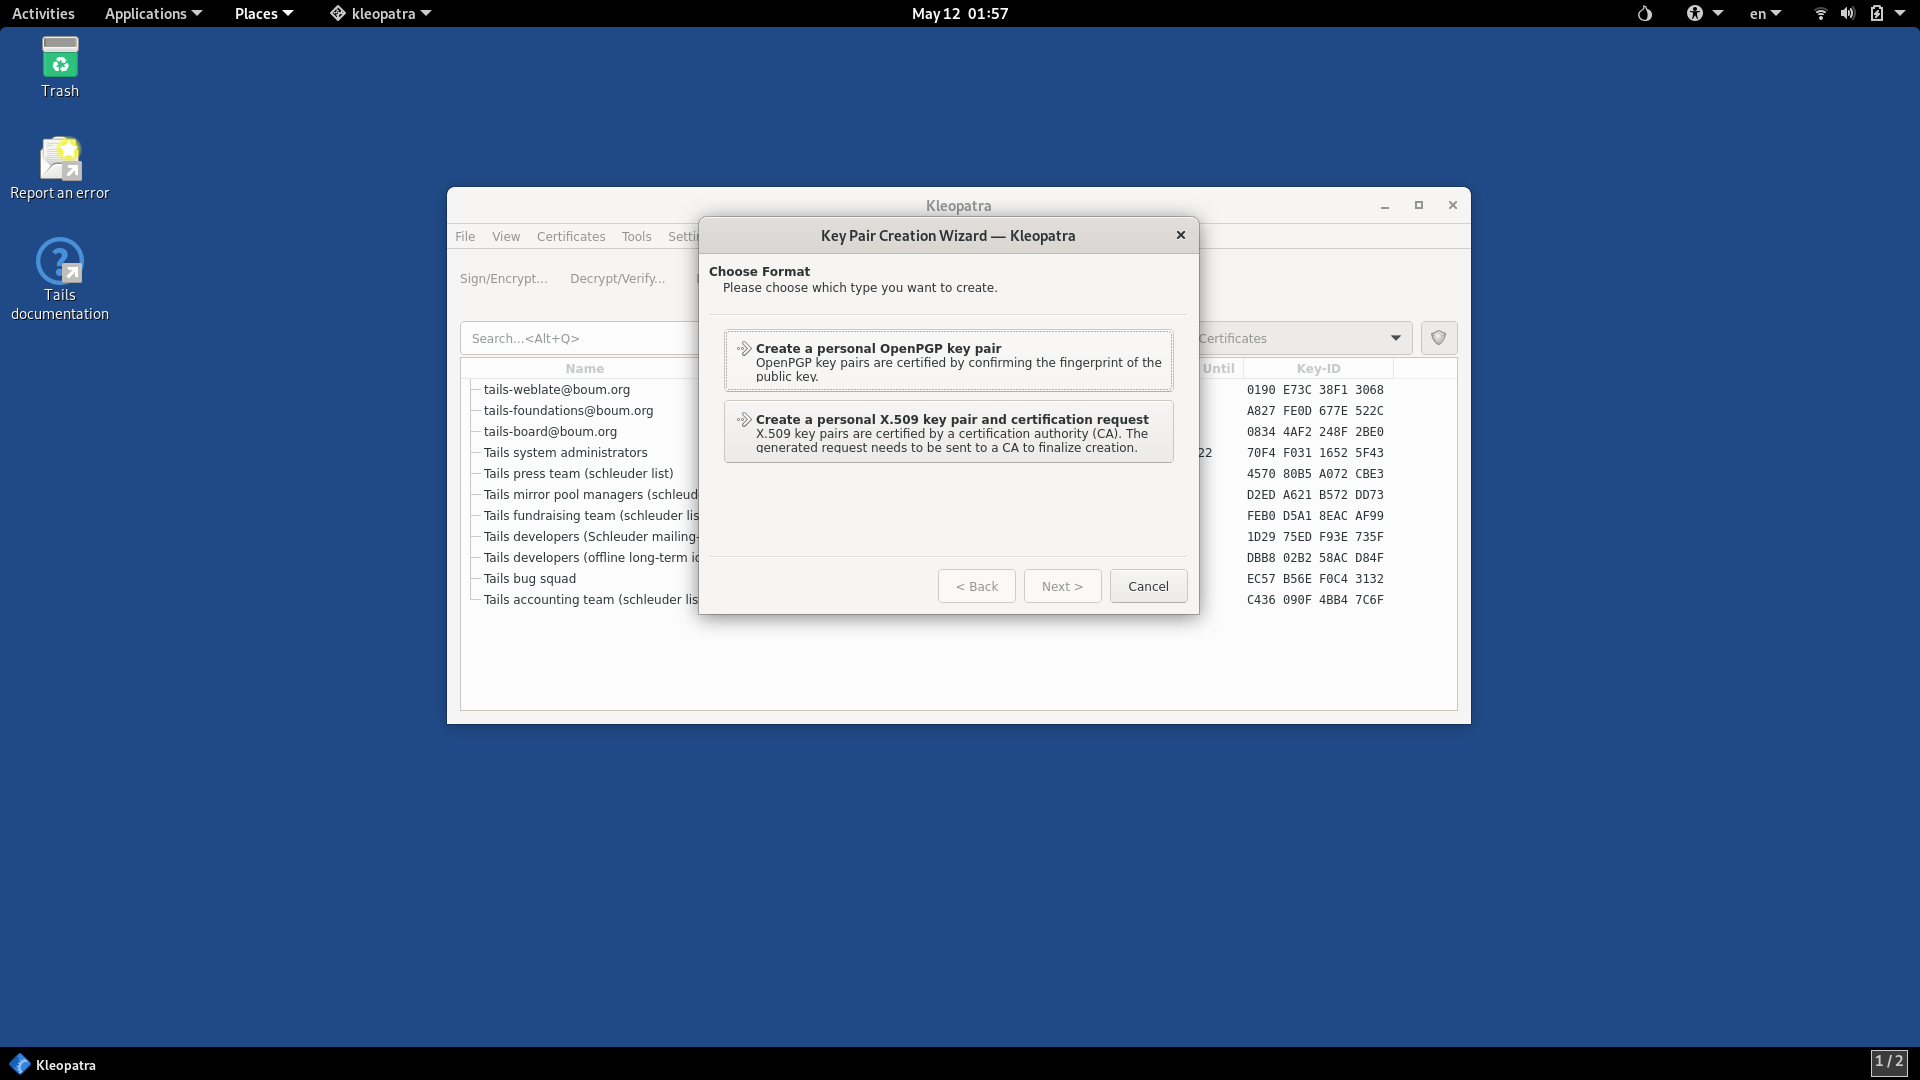Click the shield certificate filter icon
Screen dimensions: 1920x1080
1438,338
